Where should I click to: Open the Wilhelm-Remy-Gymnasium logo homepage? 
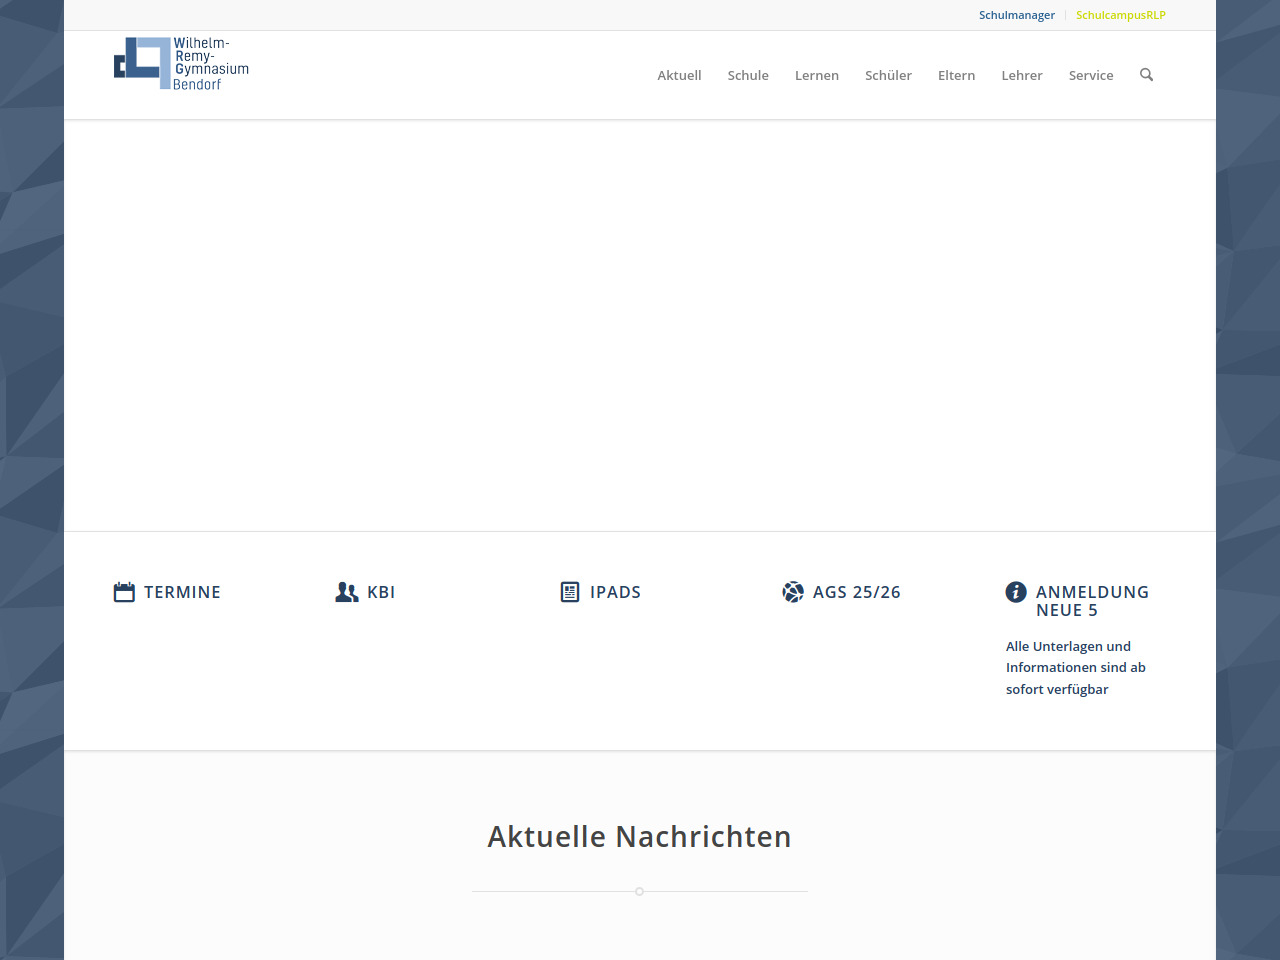click(x=182, y=64)
